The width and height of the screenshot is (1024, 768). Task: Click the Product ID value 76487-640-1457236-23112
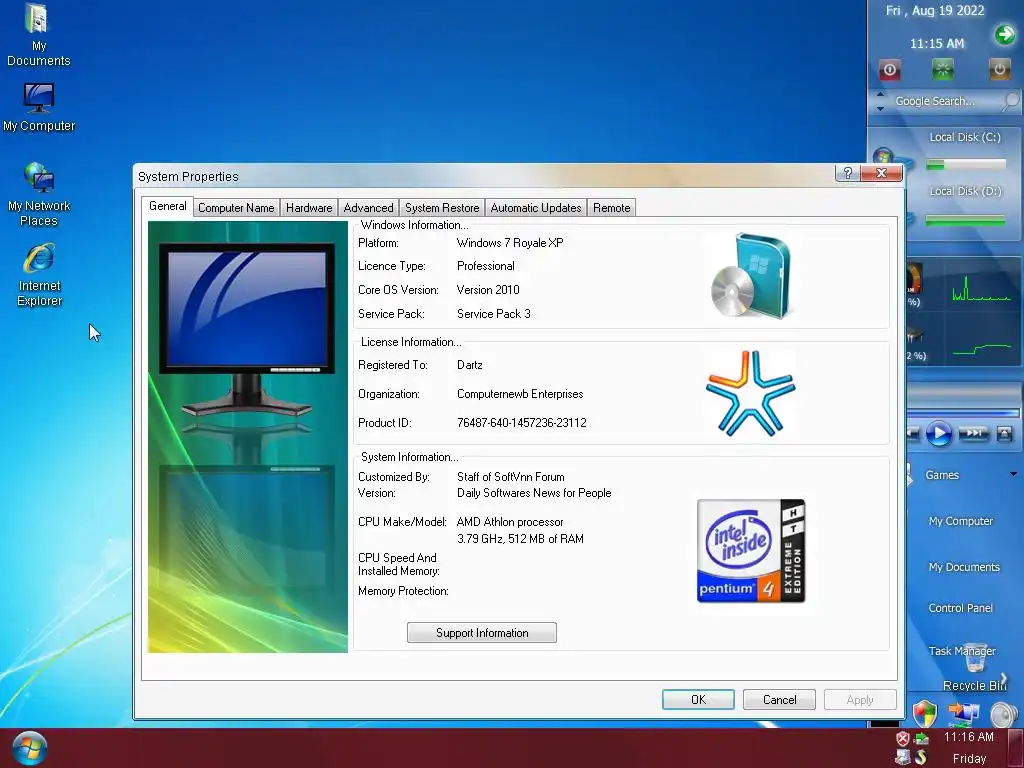(x=522, y=423)
